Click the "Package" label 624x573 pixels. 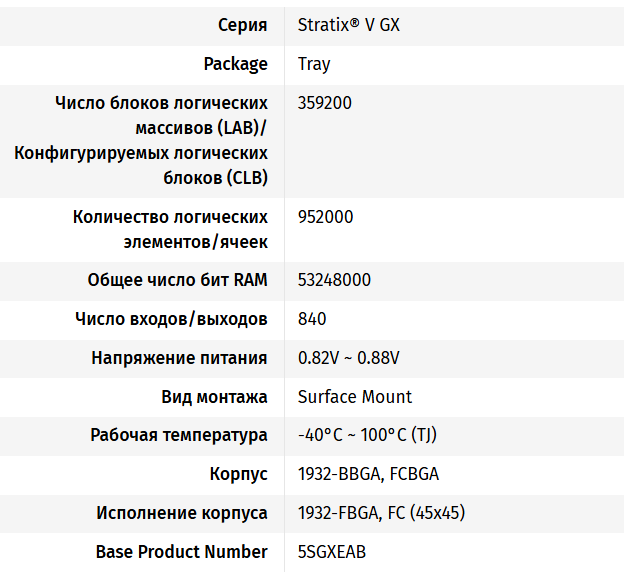point(235,64)
